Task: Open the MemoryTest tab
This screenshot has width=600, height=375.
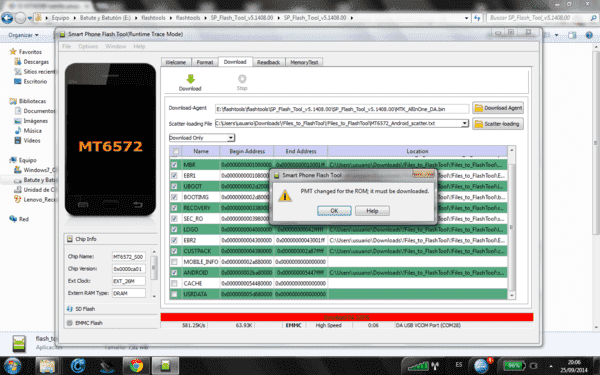Action: 304,62
